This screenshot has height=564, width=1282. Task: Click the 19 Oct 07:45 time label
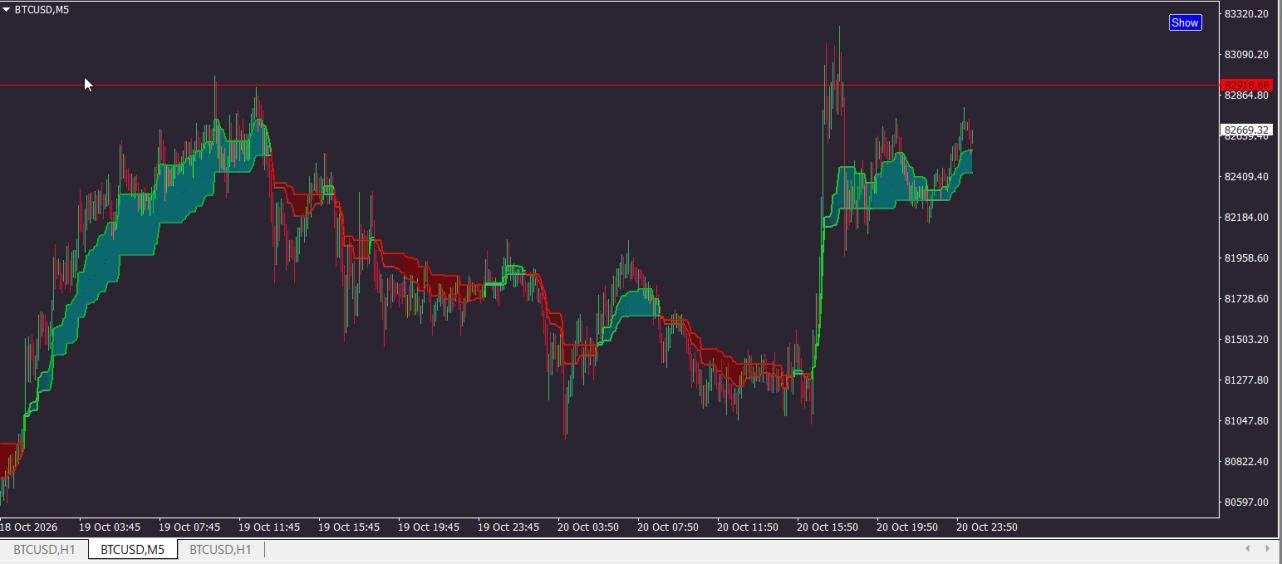pyautogui.click(x=189, y=527)
